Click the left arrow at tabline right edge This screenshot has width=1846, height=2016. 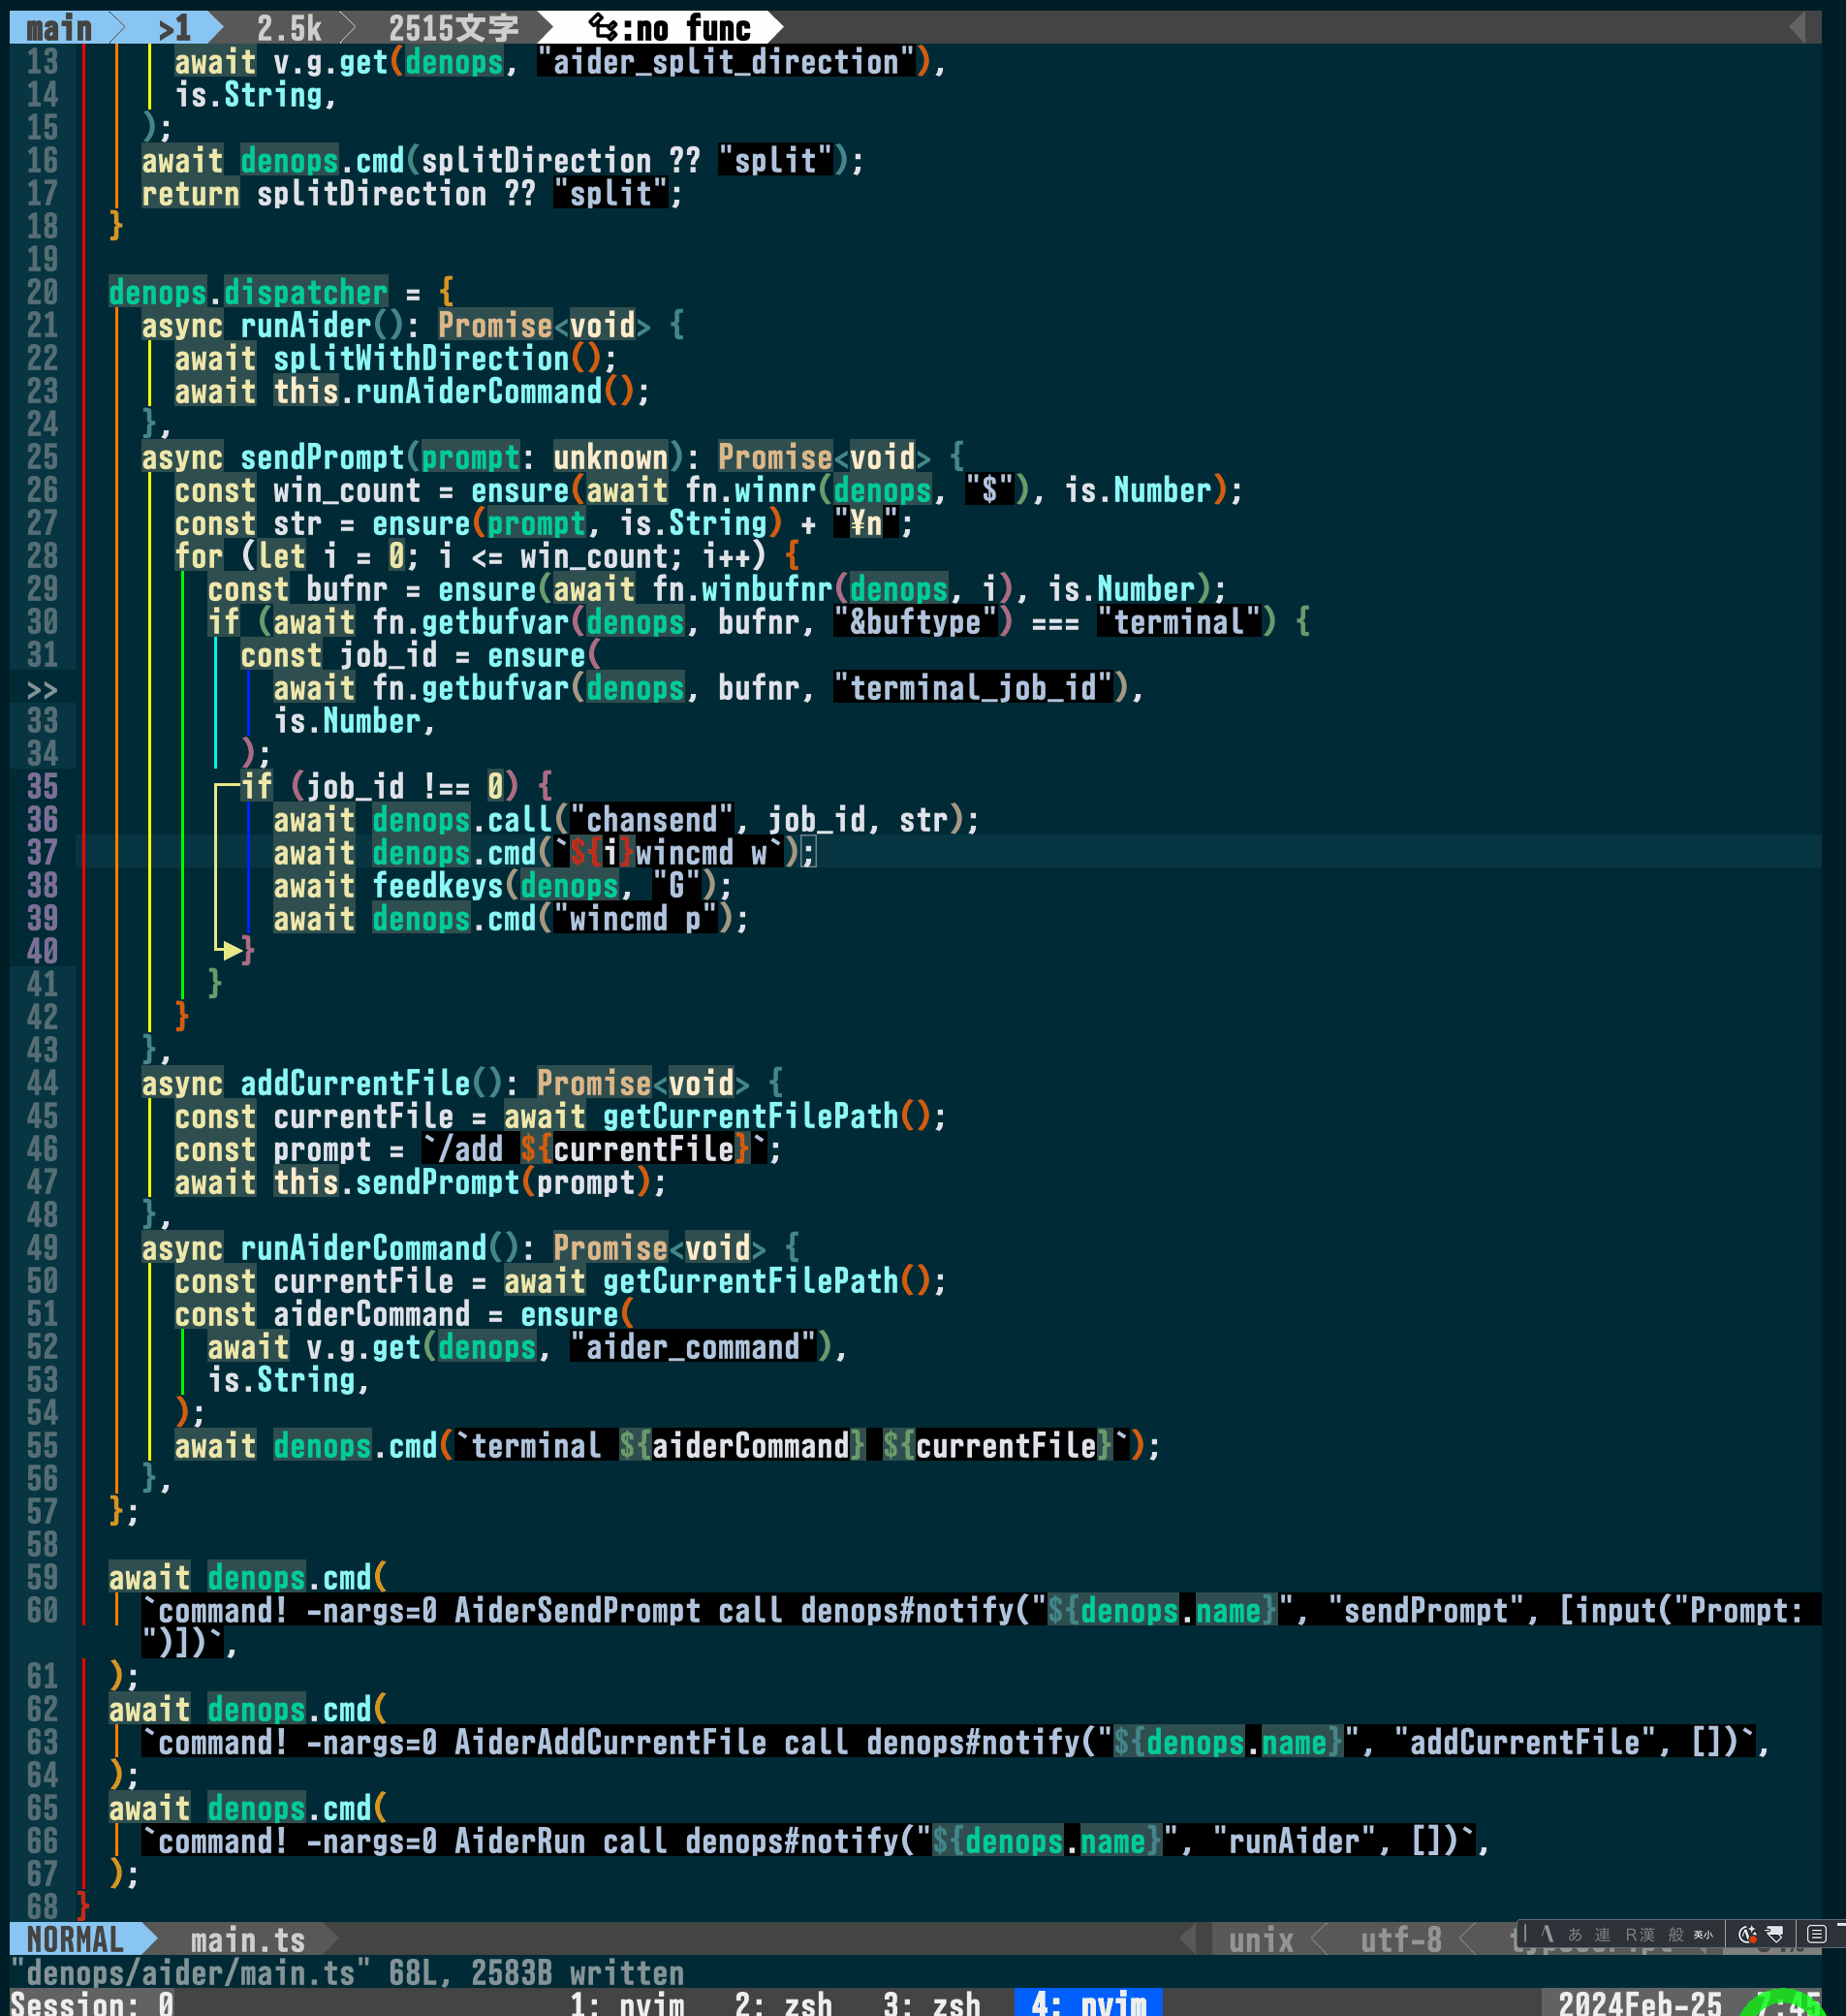(x=1797, y=27)
